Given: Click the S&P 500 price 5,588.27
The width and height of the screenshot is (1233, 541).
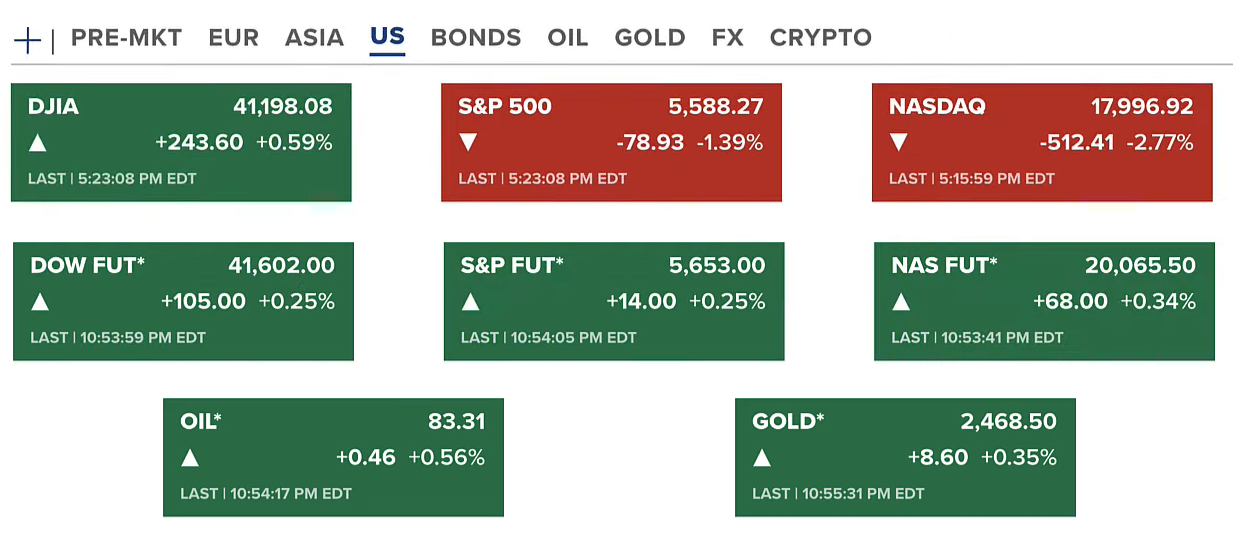Looking at the screenshot, I should pos(715,107).
